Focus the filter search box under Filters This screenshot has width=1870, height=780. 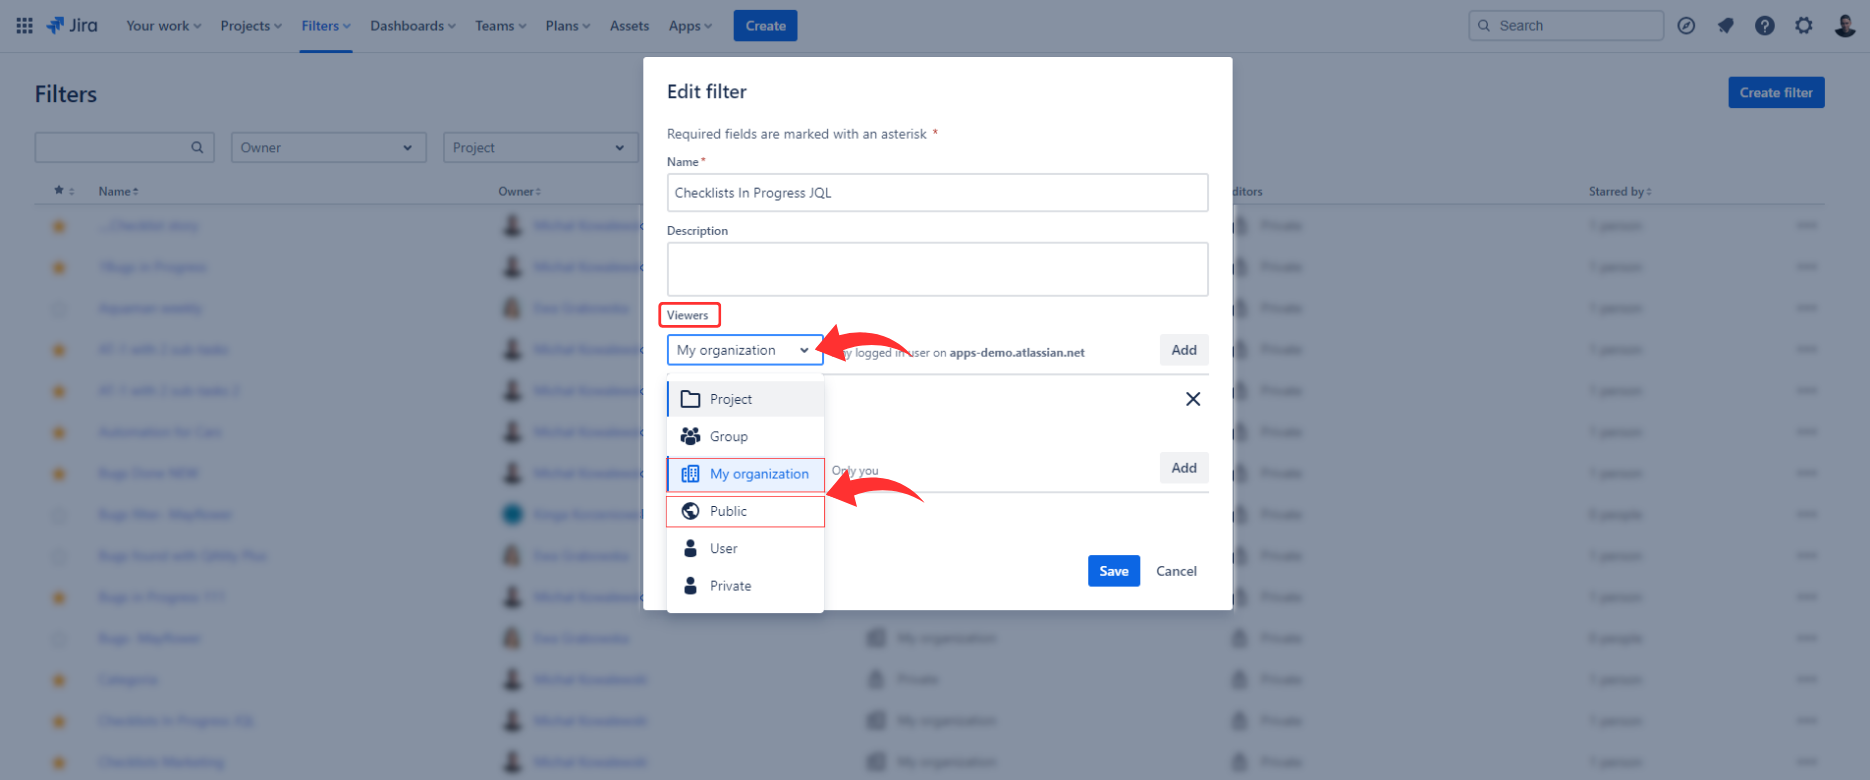tap(125, 148)
